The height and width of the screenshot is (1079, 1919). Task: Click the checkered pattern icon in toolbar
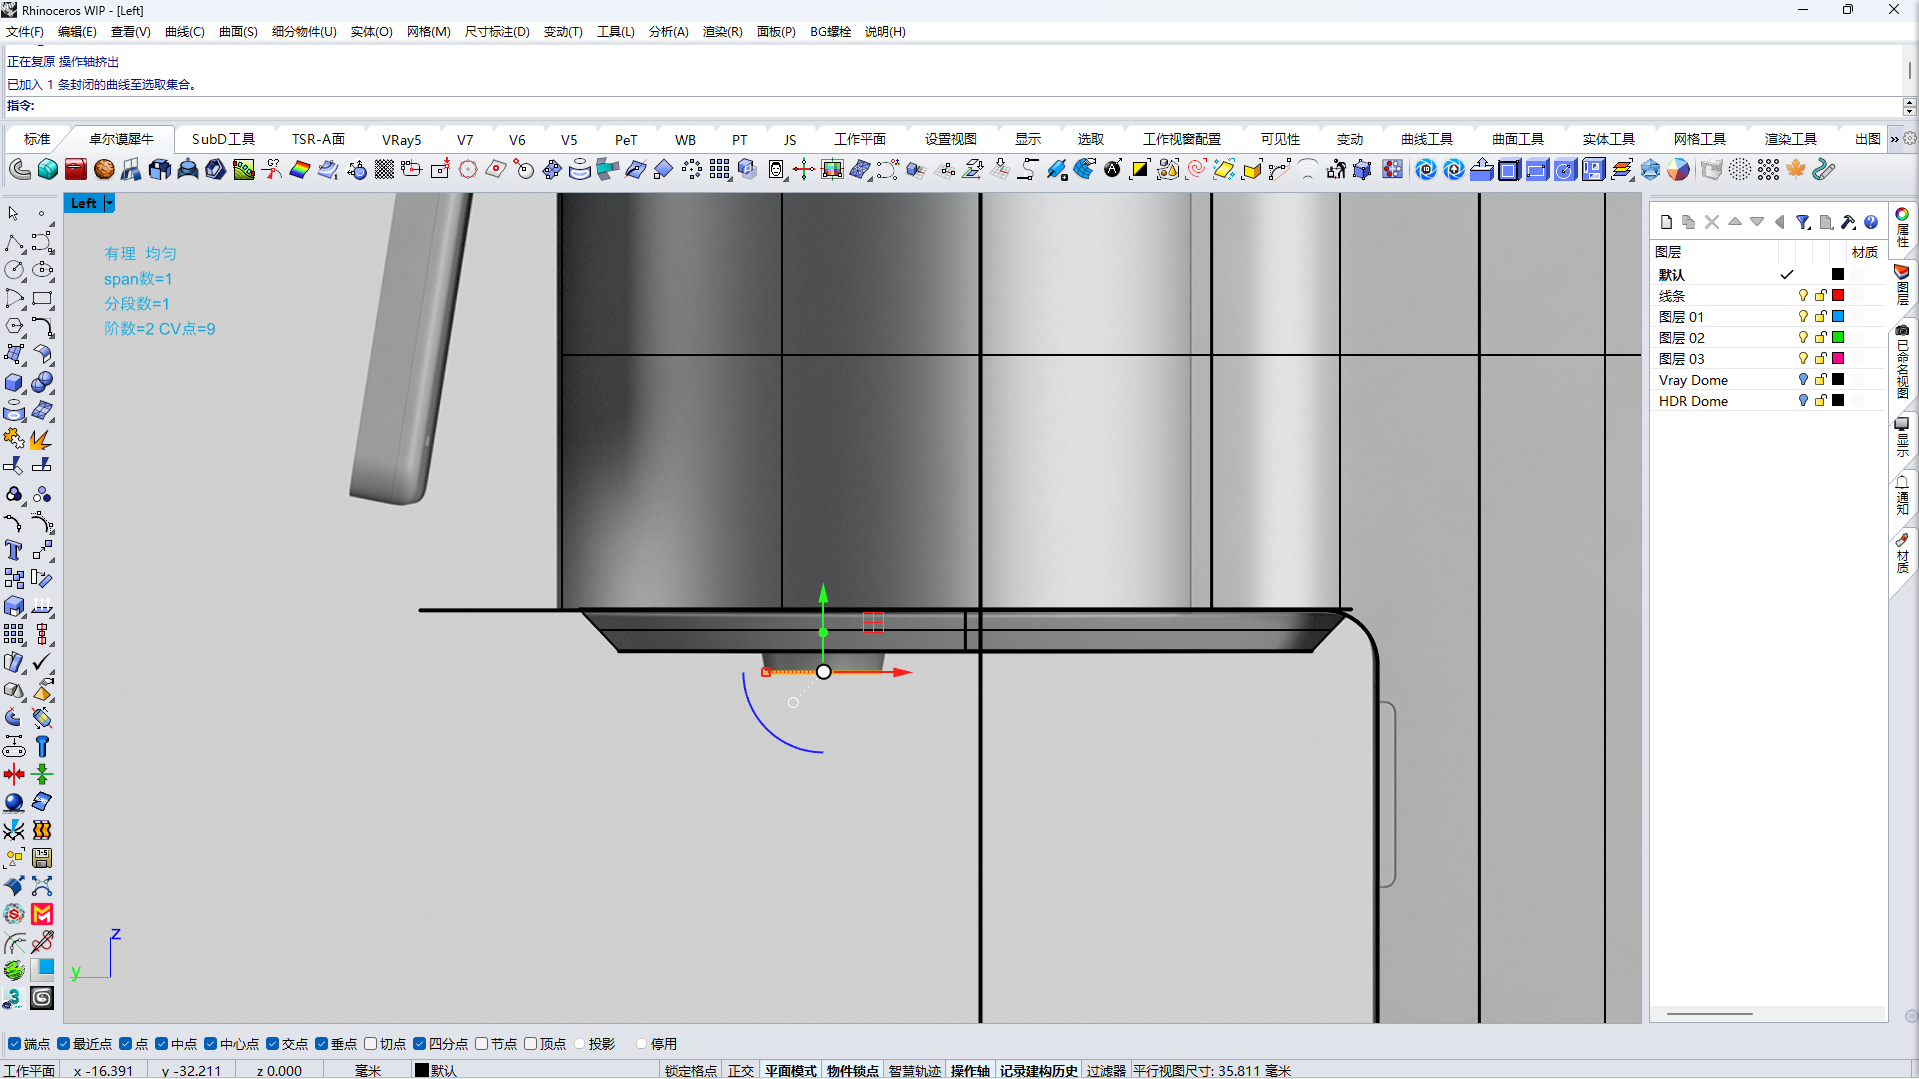click(x=384, y=170)
